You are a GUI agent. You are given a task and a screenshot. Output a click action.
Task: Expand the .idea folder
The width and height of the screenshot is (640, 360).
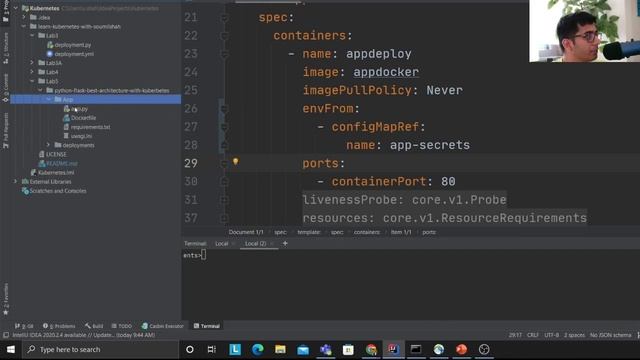[x=24, y=17]
